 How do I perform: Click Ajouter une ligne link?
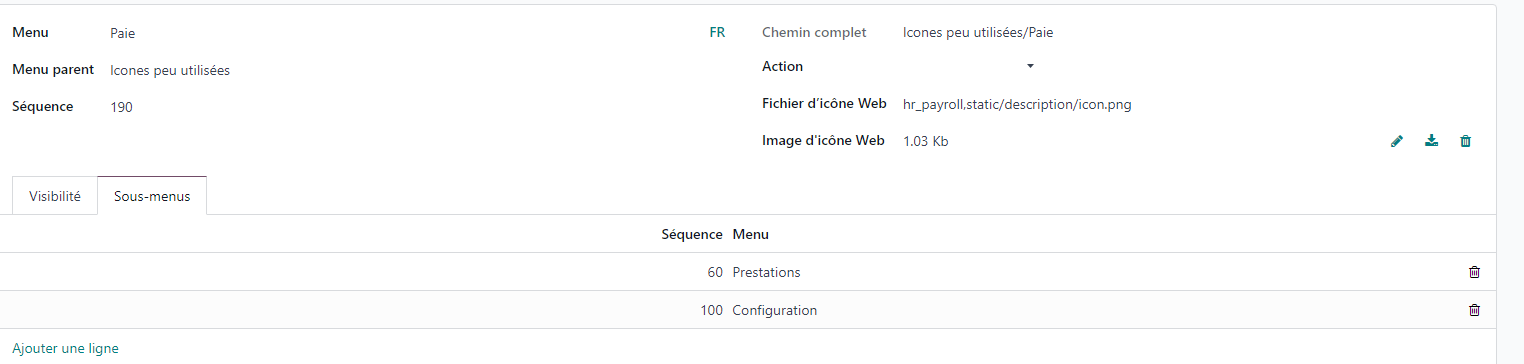(x=65, y=348)
